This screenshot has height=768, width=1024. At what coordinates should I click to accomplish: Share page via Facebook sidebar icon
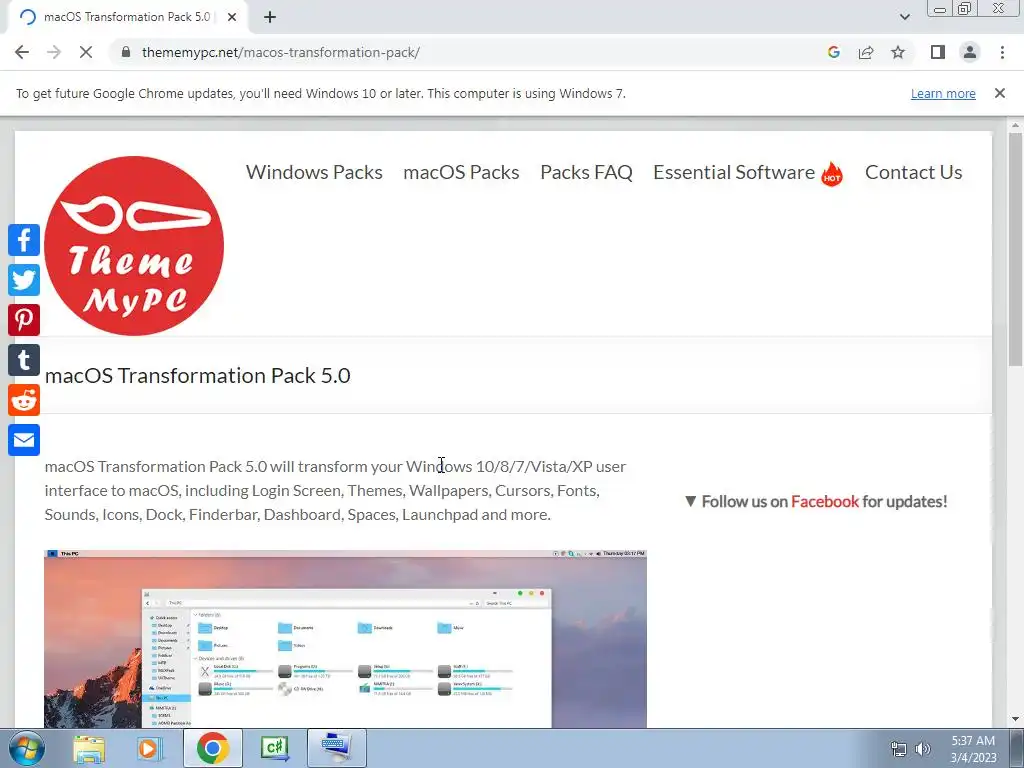click(x=24, y=240)
